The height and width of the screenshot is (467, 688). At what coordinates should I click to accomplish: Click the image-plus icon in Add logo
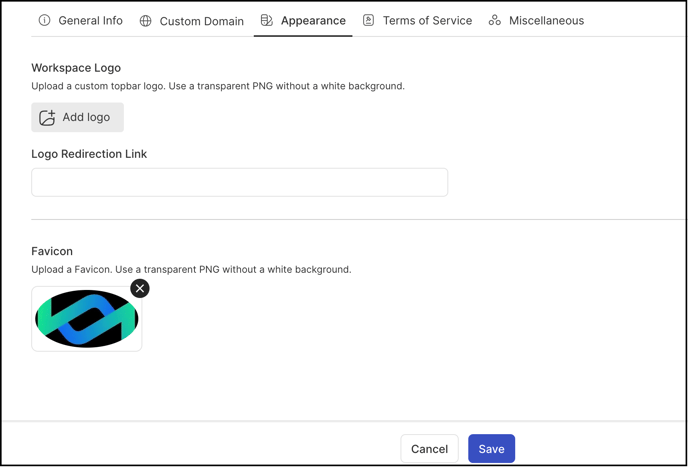(47, 118)
